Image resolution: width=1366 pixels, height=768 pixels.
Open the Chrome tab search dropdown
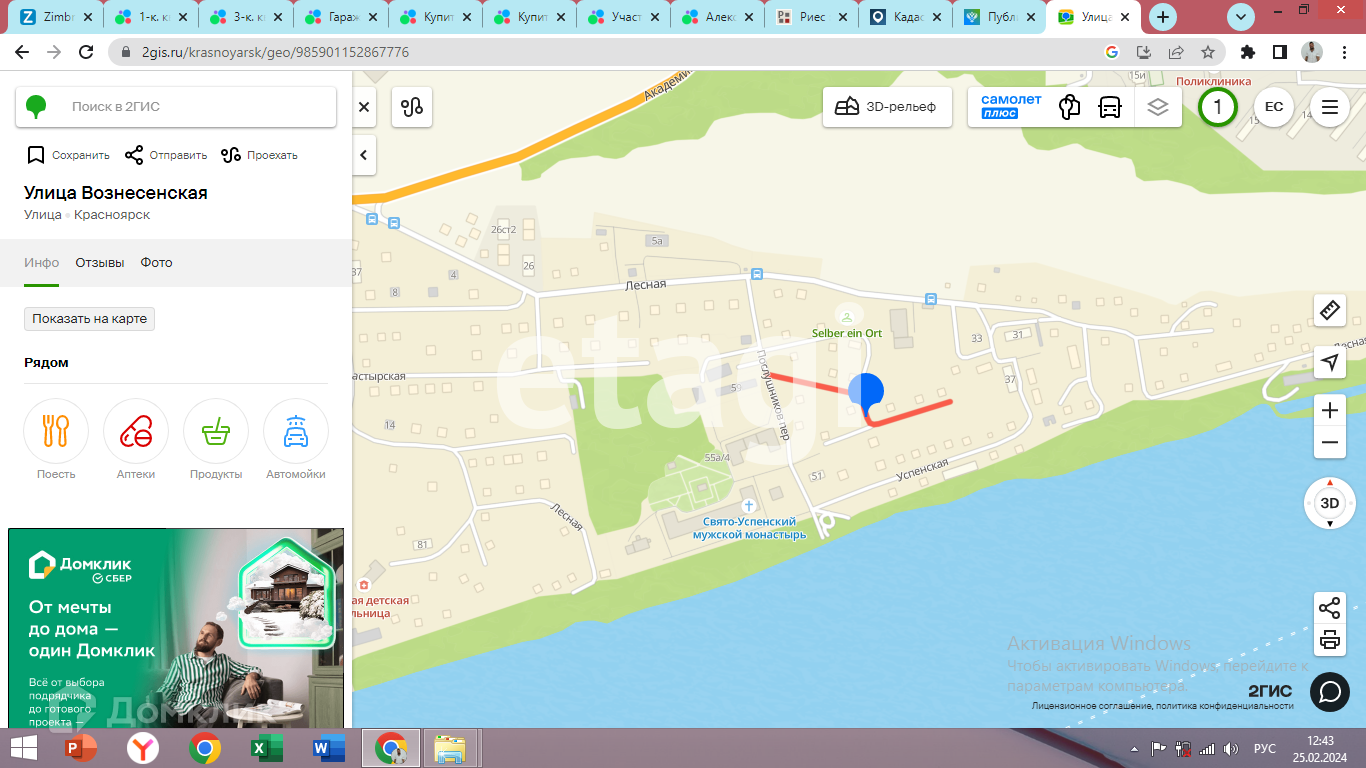pos(1241,16)
